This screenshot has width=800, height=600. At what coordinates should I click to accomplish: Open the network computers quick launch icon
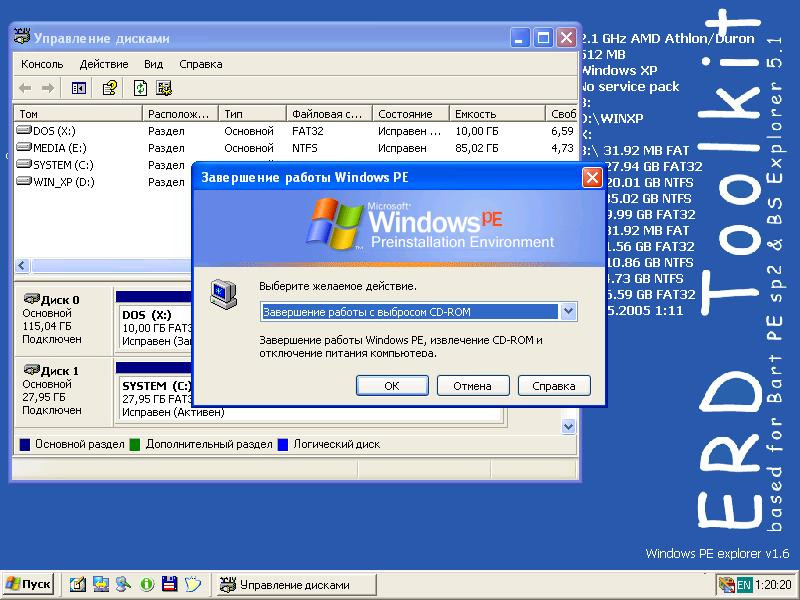click(101, 584)
